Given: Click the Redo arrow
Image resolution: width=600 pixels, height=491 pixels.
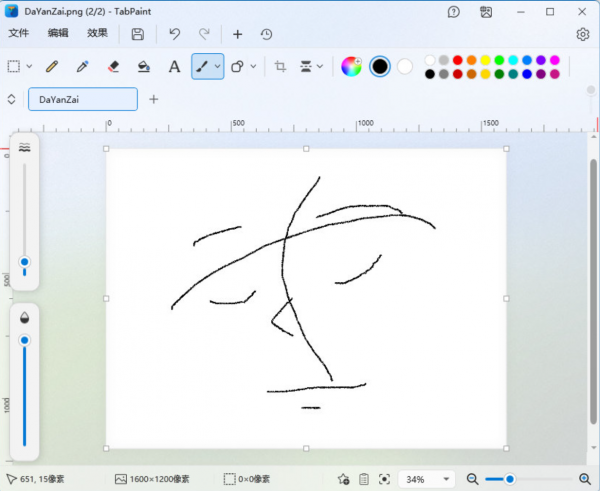Looking at the screenshot, I should click(x=204, y=34).
